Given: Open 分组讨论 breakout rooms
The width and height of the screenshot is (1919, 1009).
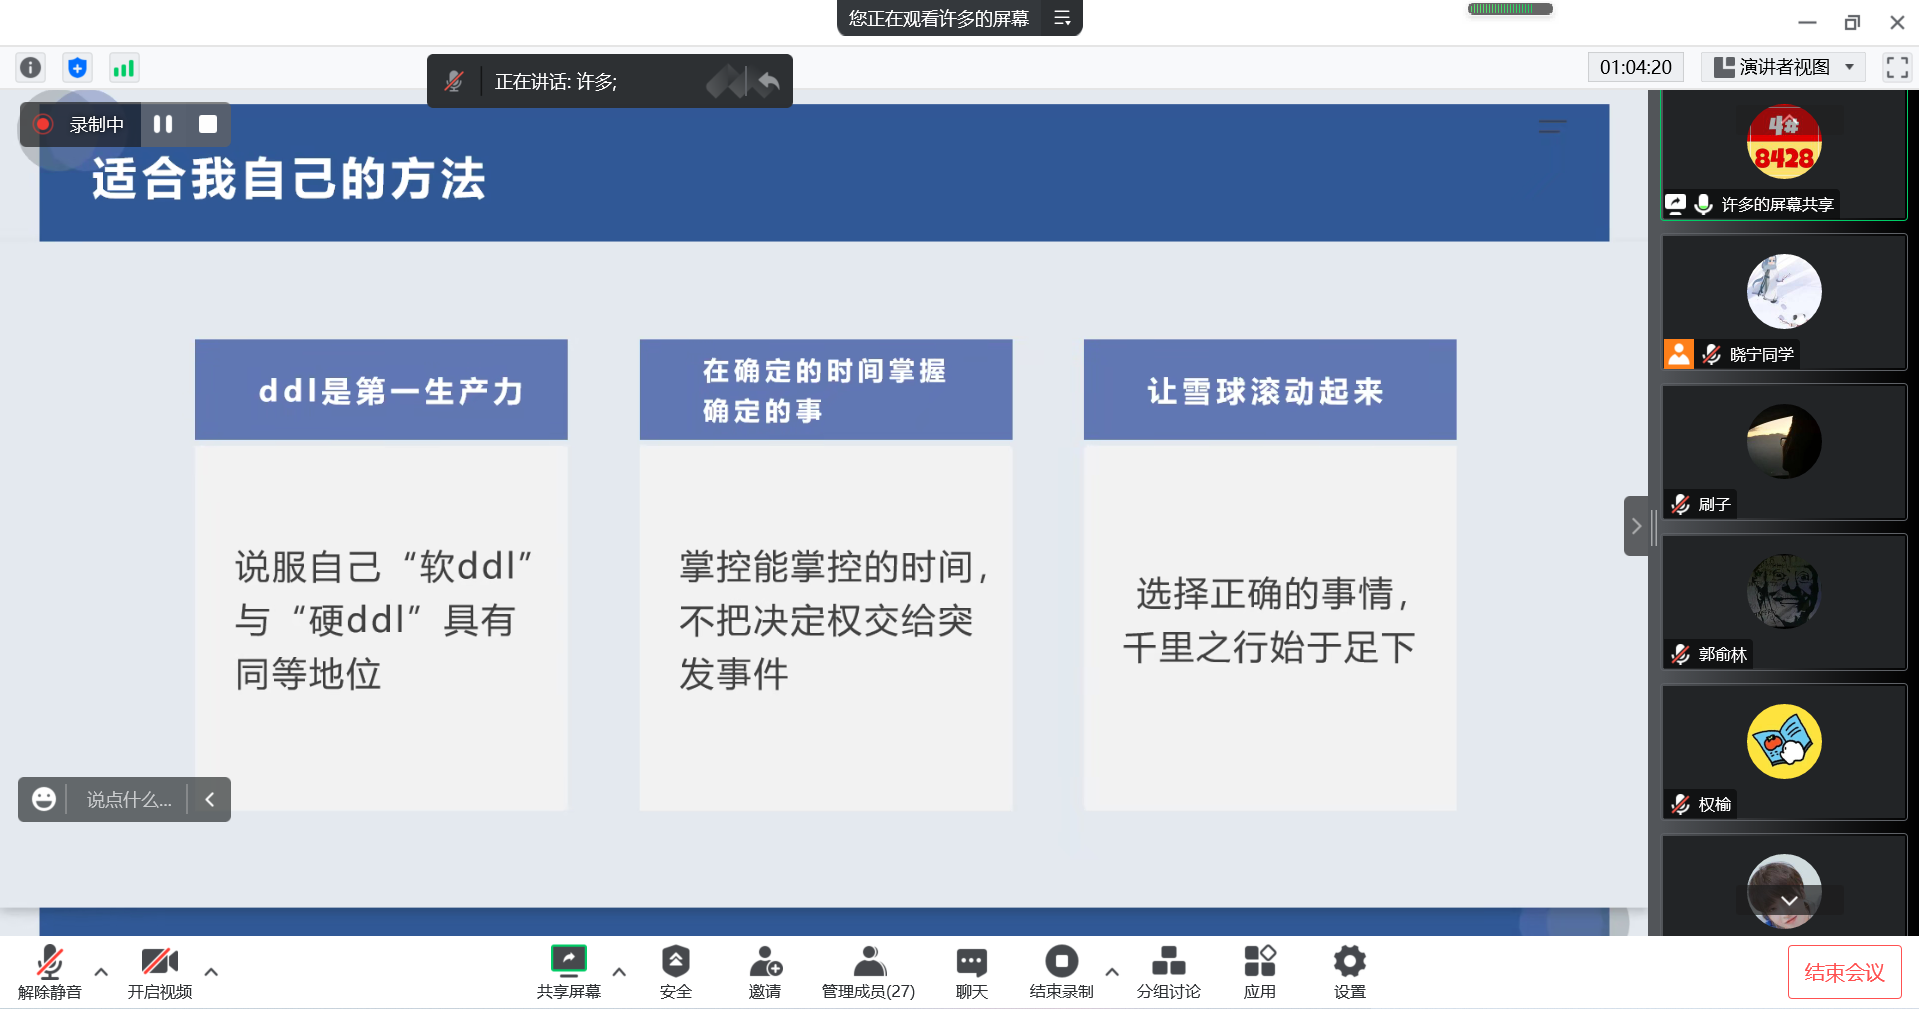Looking at the screenshot, I should point(1168,972).
